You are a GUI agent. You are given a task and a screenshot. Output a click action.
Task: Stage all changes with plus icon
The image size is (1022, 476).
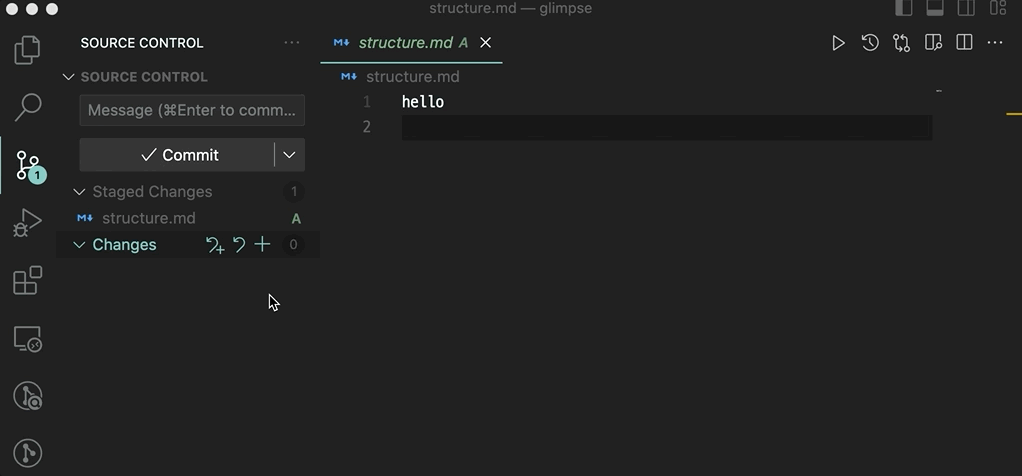(x=262, y=244)
